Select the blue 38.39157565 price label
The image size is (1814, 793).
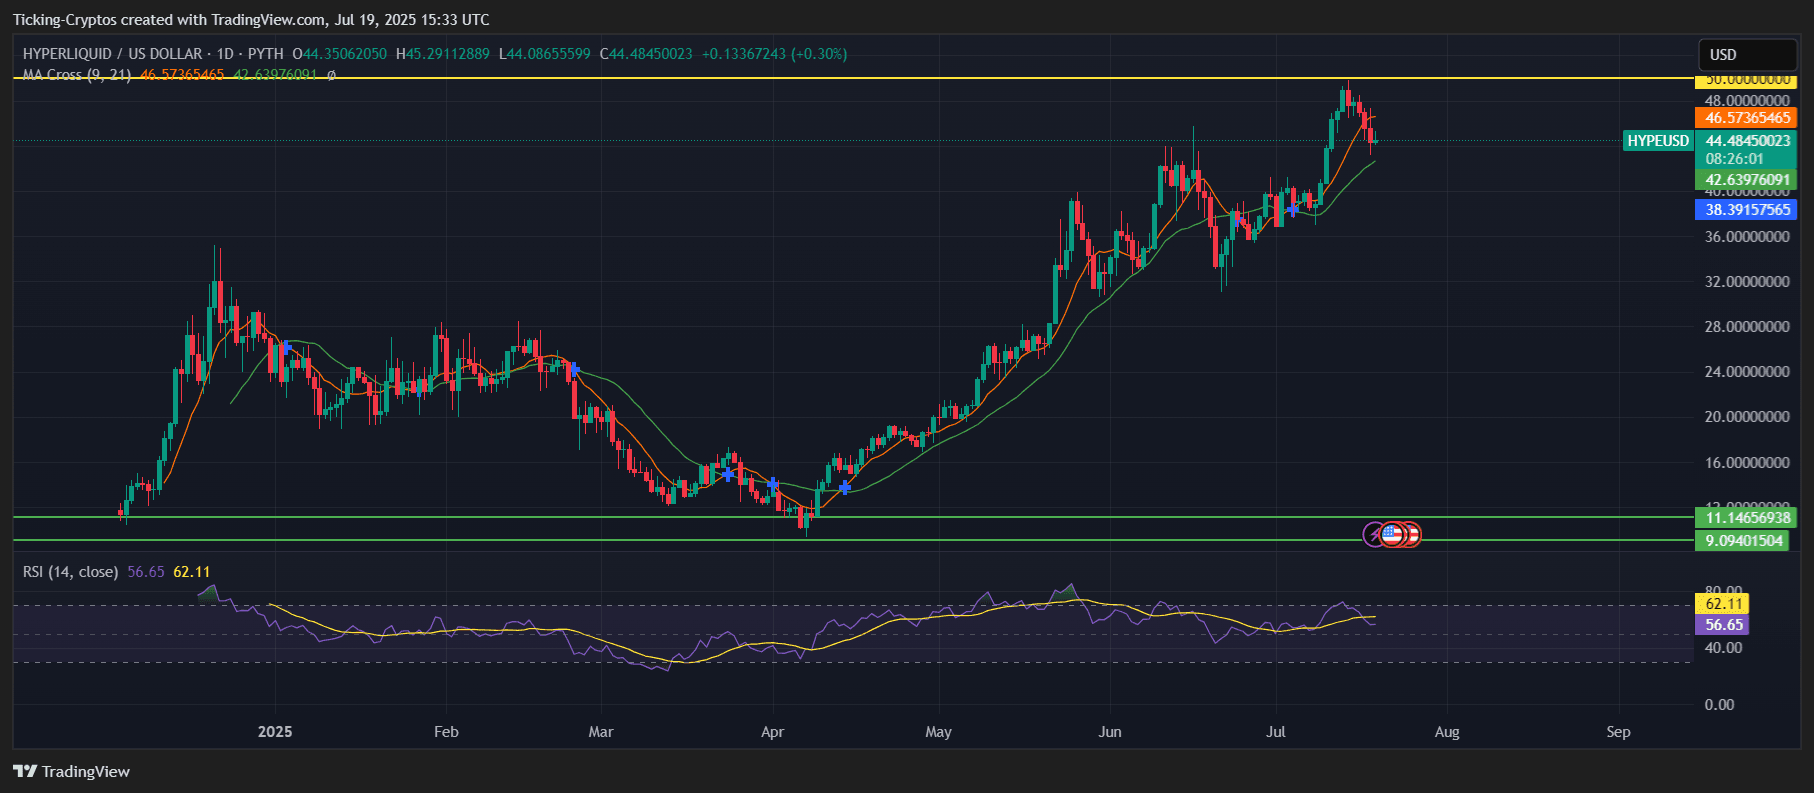1745,210
